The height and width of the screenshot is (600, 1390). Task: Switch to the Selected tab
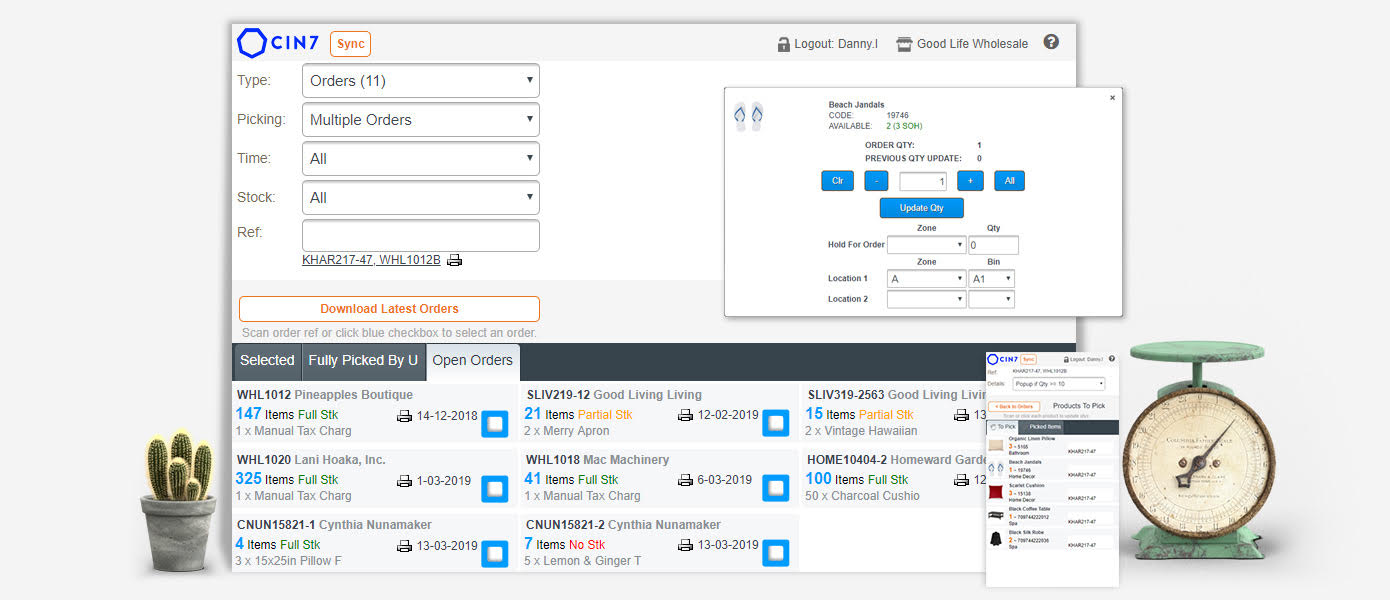[267, 361]
